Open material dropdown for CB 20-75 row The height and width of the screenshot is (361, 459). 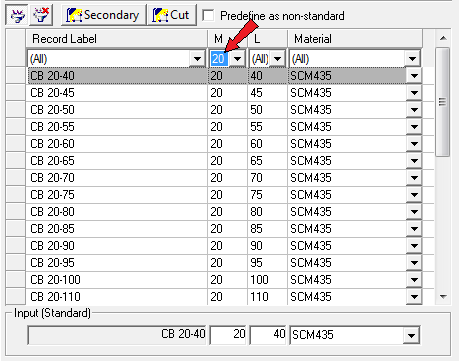[x=414, y=195]
